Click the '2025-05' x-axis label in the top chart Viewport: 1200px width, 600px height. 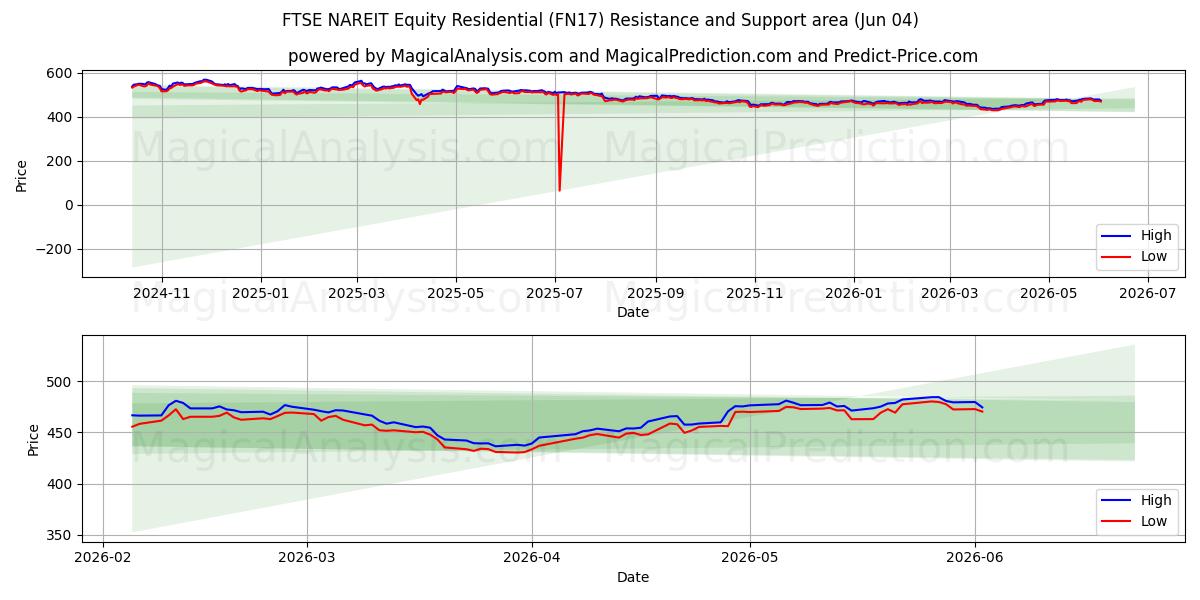click(x=456, y=295)
